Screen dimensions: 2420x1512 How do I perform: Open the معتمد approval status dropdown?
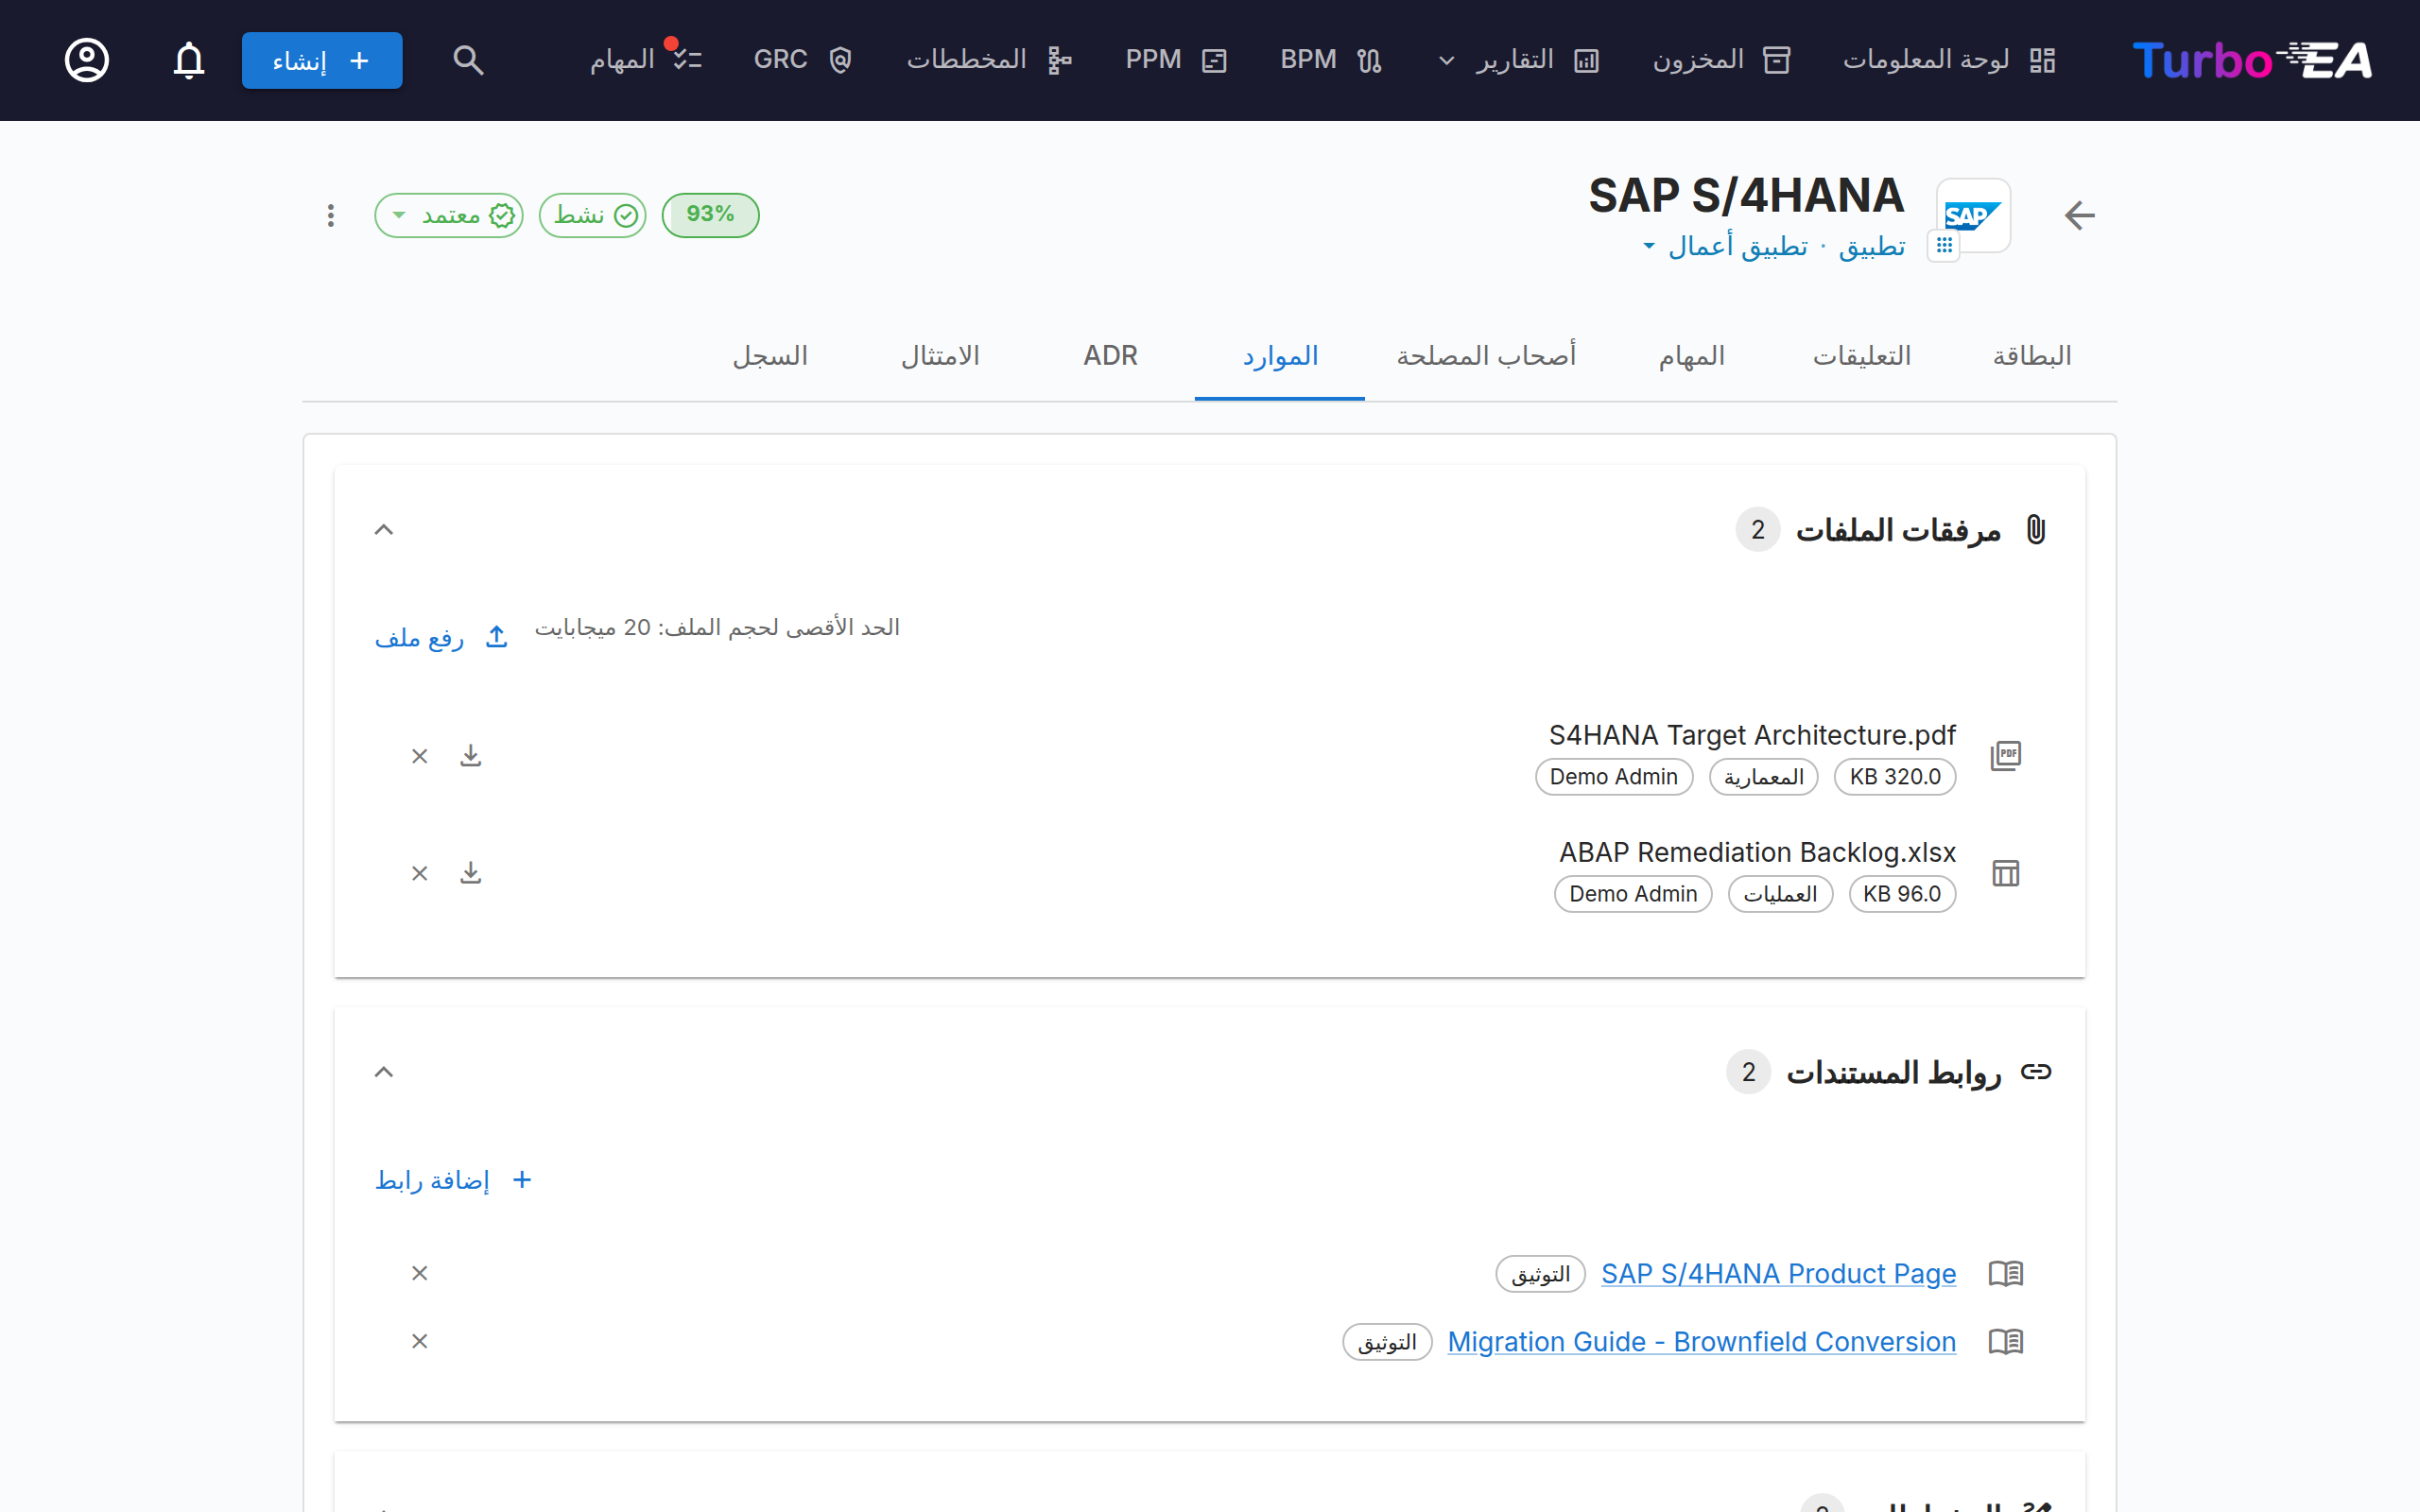pyautogui.click(x=449, y=215)
